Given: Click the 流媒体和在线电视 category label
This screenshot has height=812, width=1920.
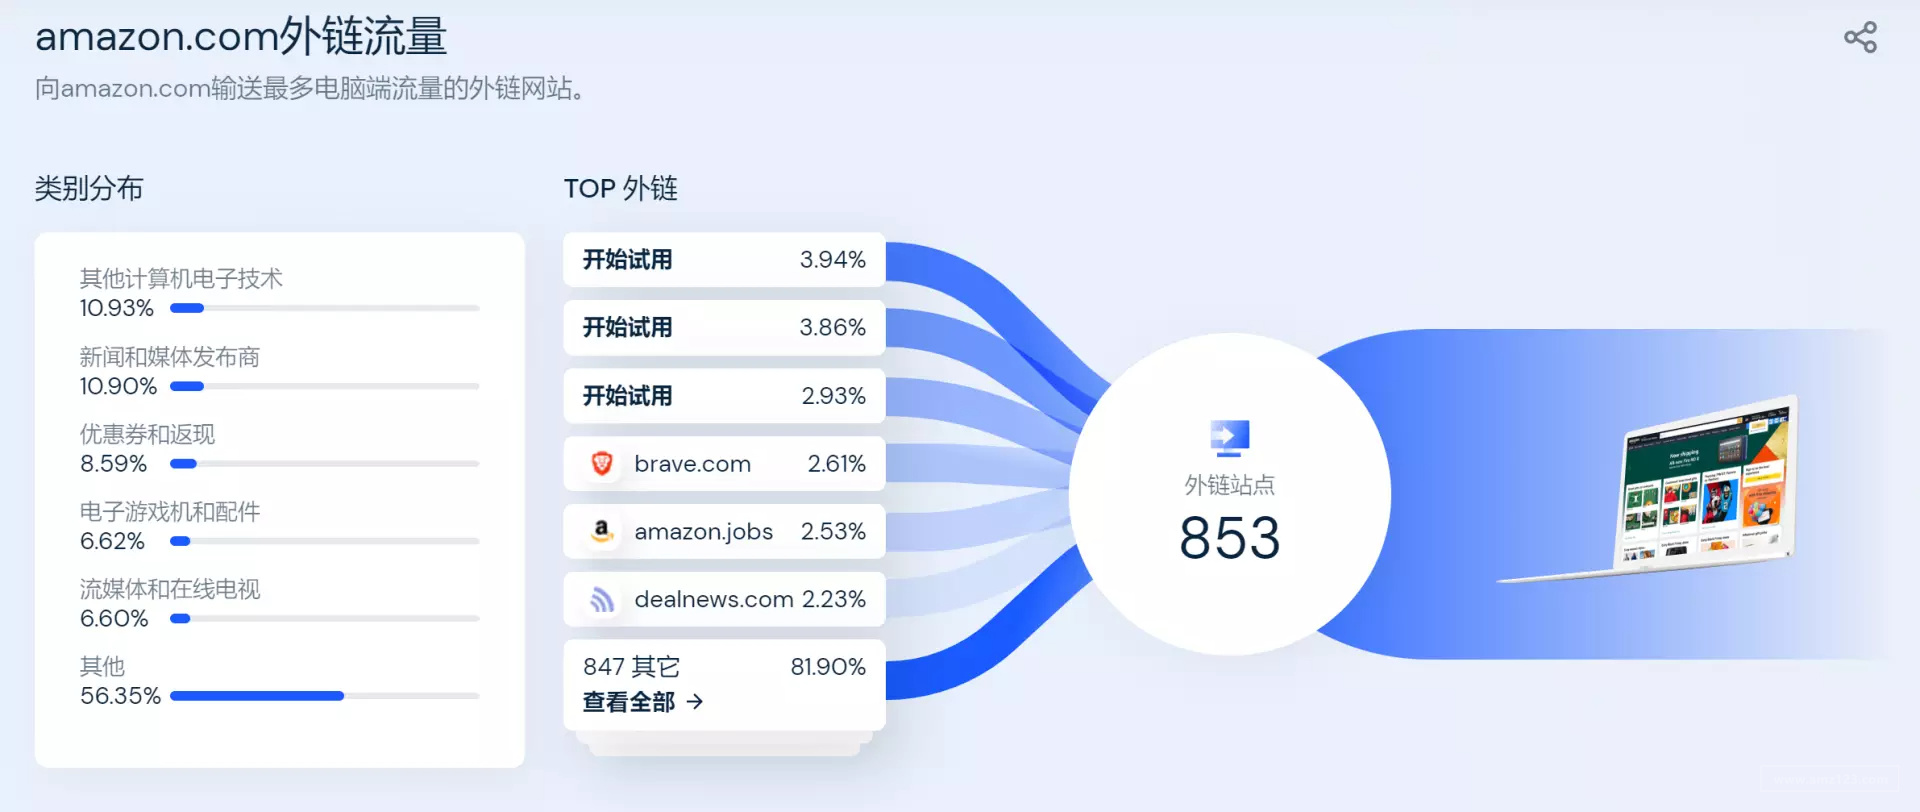Looking at the screenshot, I should click(170, 589).
